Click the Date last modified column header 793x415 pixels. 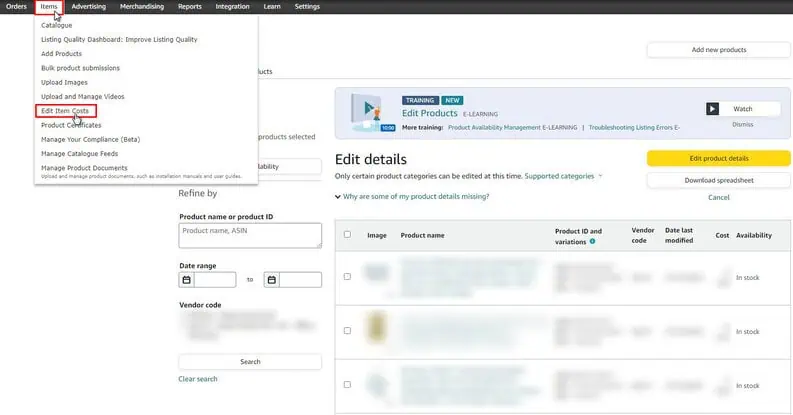pyautogui.click(x=679, y=236)
